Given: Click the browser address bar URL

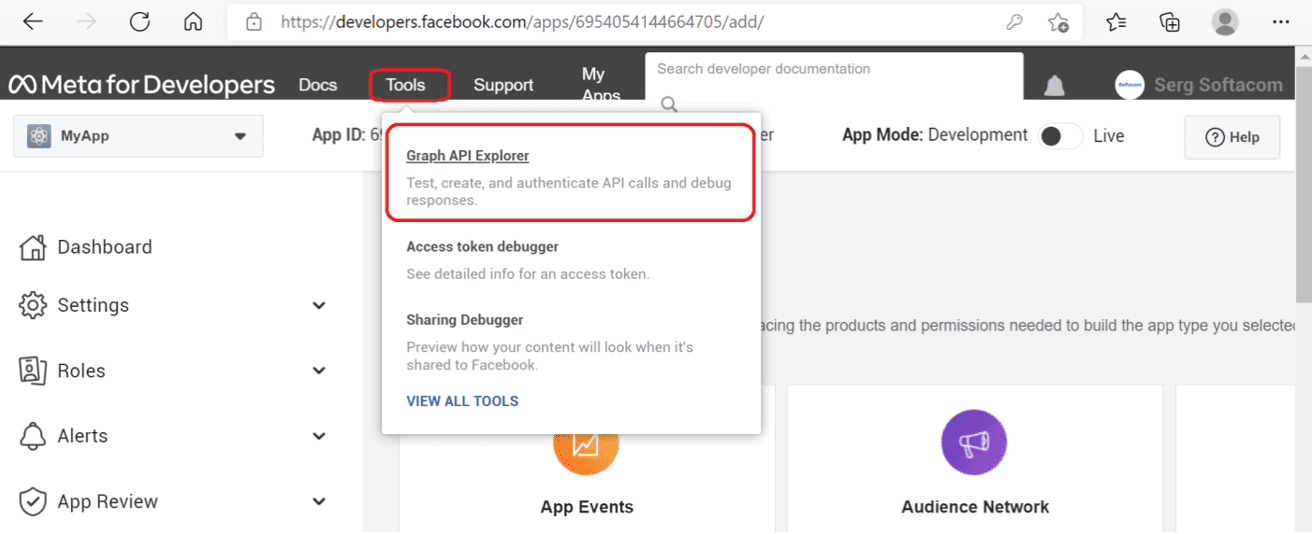Looking at the screenshot, I should point(522,22).
